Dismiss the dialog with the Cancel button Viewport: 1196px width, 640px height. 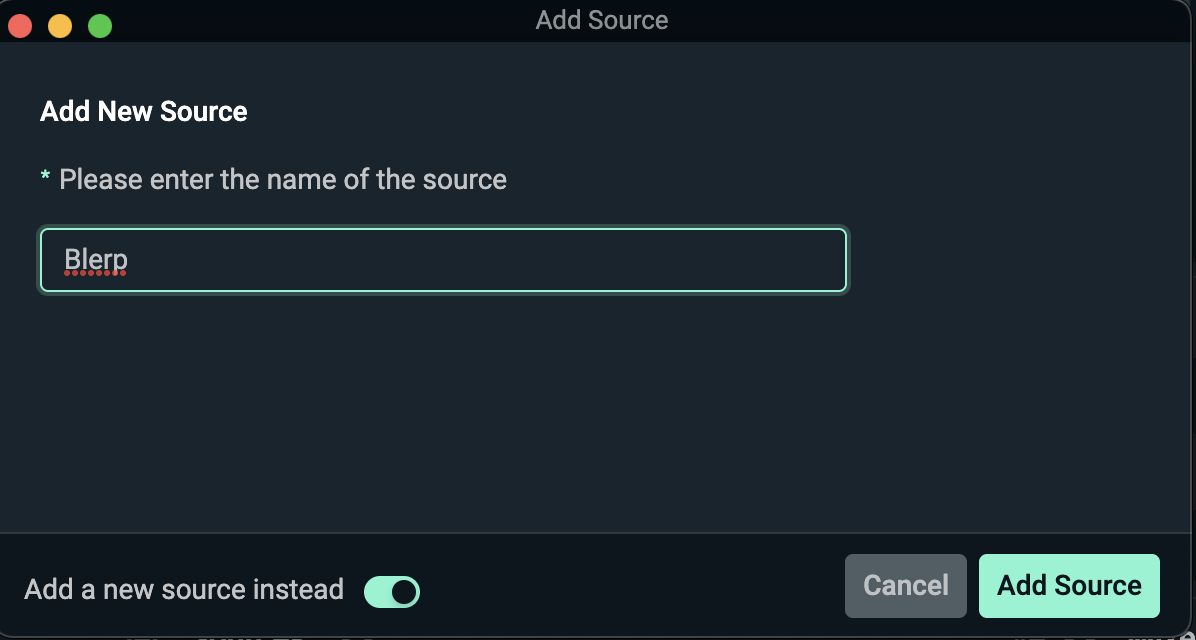tap(905, 585)
